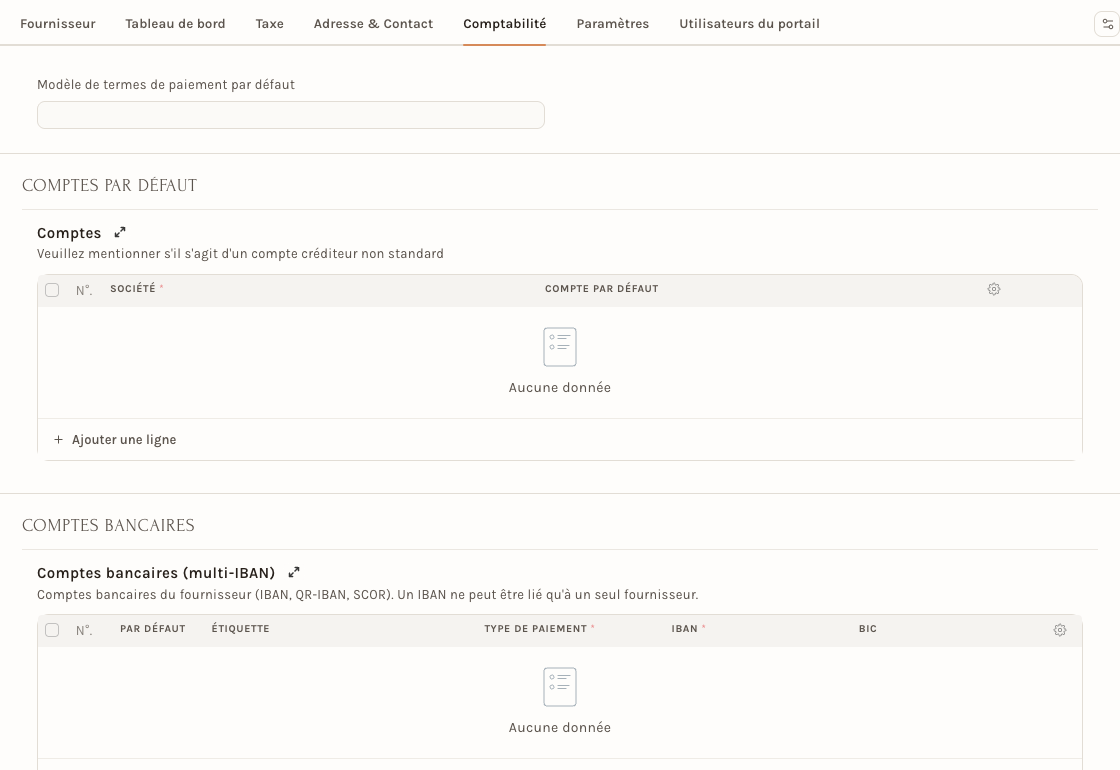This screenshot has width=1120, height=770.
Task: Open the Tableau de bord tab
Action: [175, 24]
